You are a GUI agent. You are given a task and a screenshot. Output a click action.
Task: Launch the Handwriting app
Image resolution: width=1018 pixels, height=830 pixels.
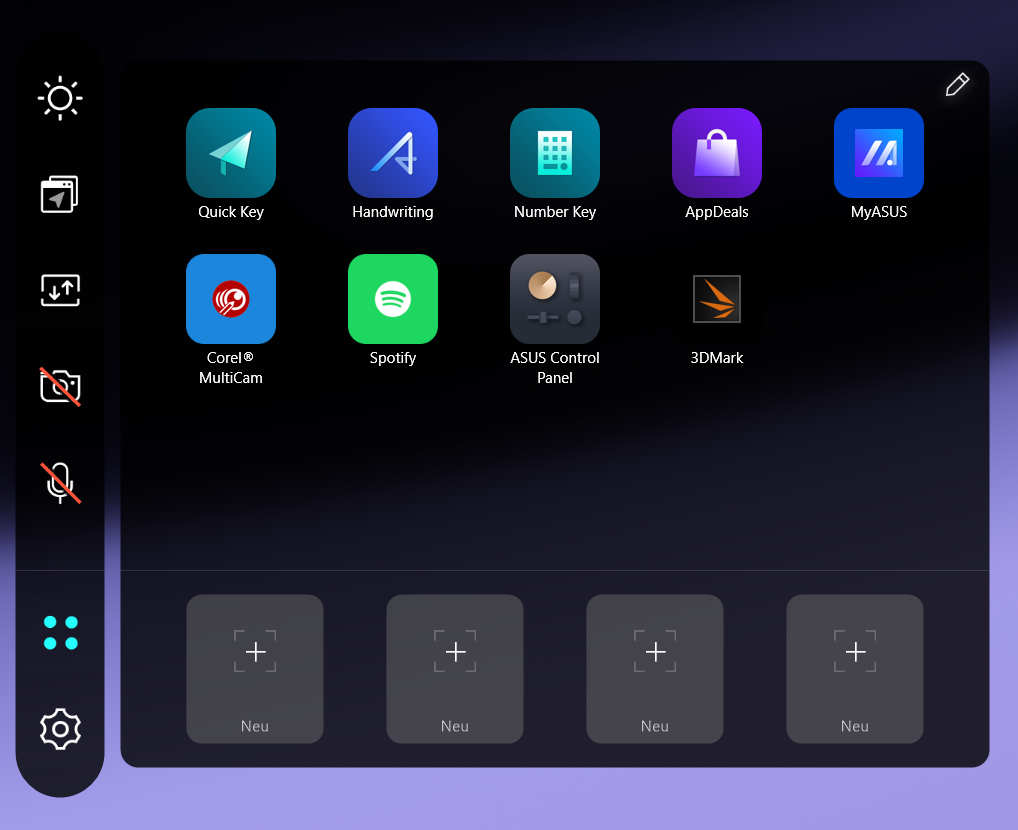tap(393, 153)
